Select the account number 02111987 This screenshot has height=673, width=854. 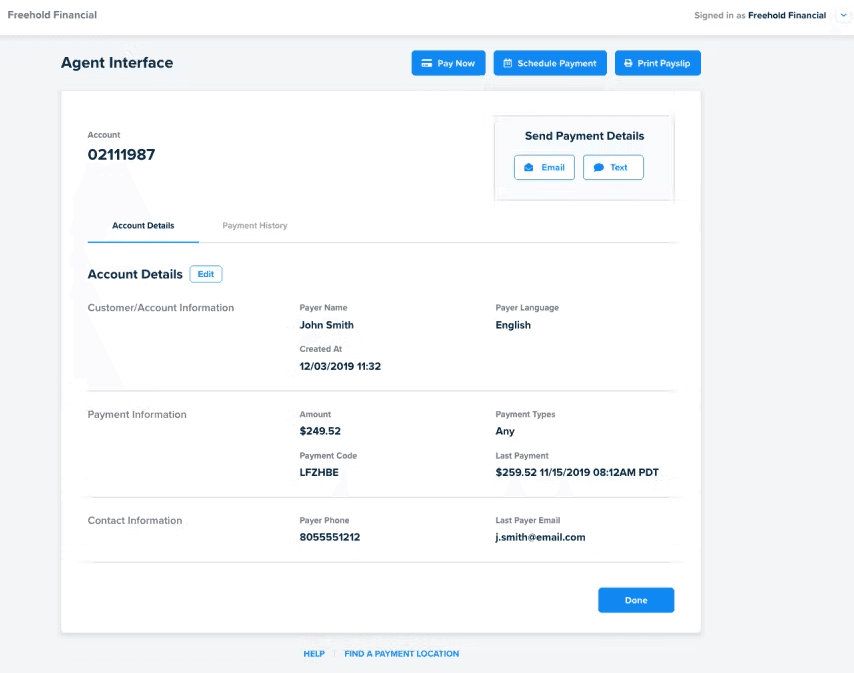coord(121,155)
